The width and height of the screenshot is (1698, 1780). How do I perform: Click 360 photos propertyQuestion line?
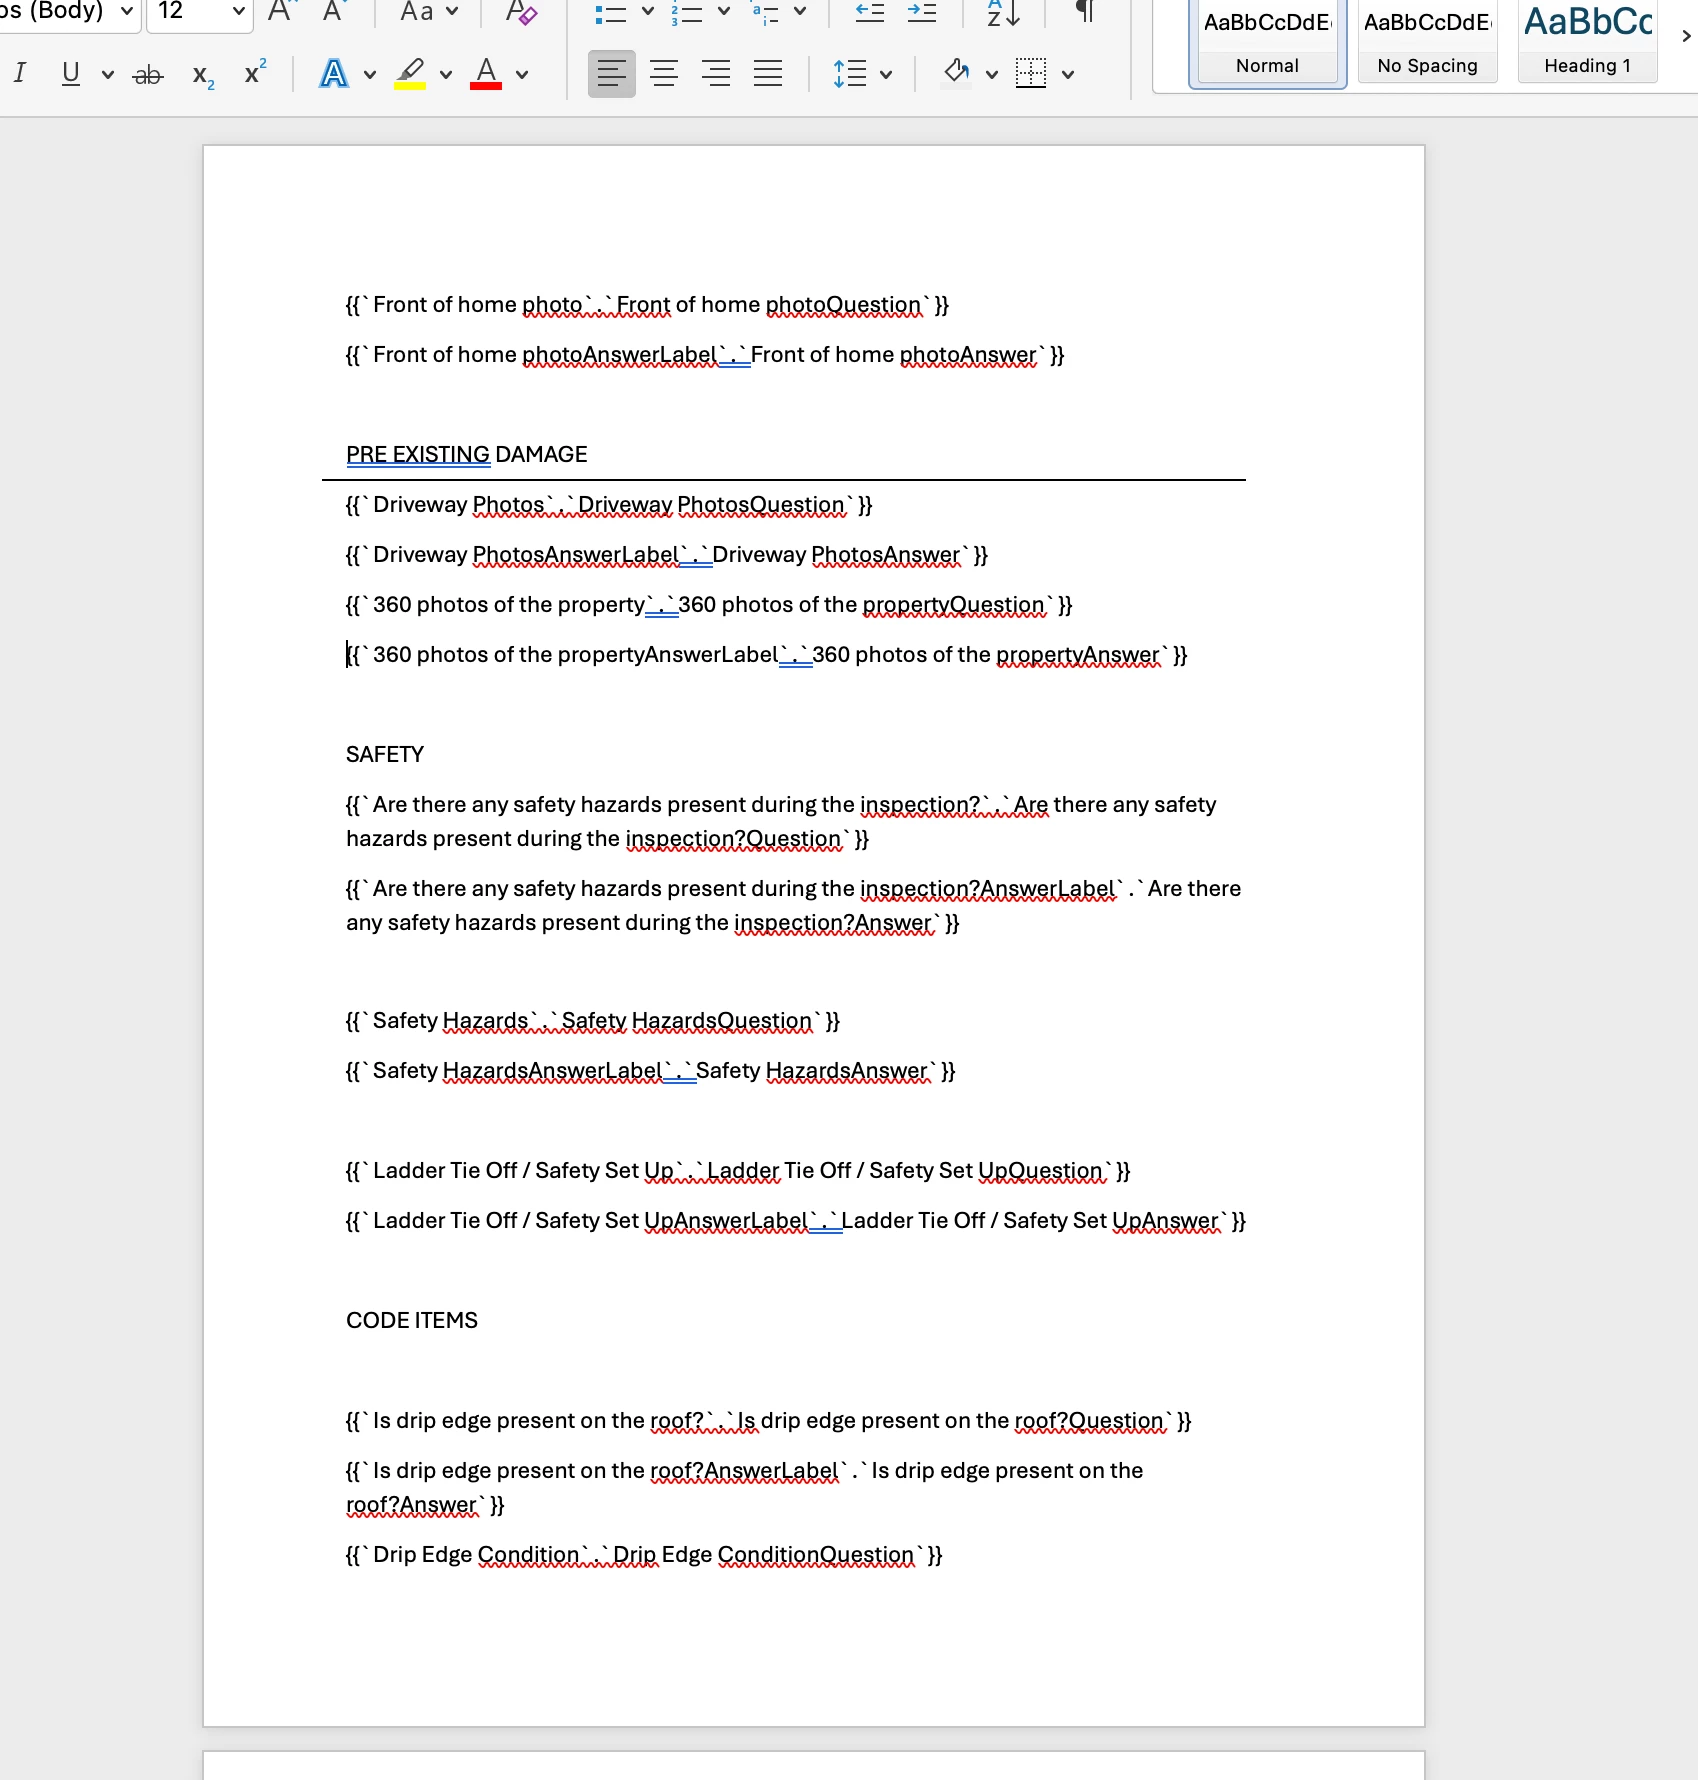[709, 605]
